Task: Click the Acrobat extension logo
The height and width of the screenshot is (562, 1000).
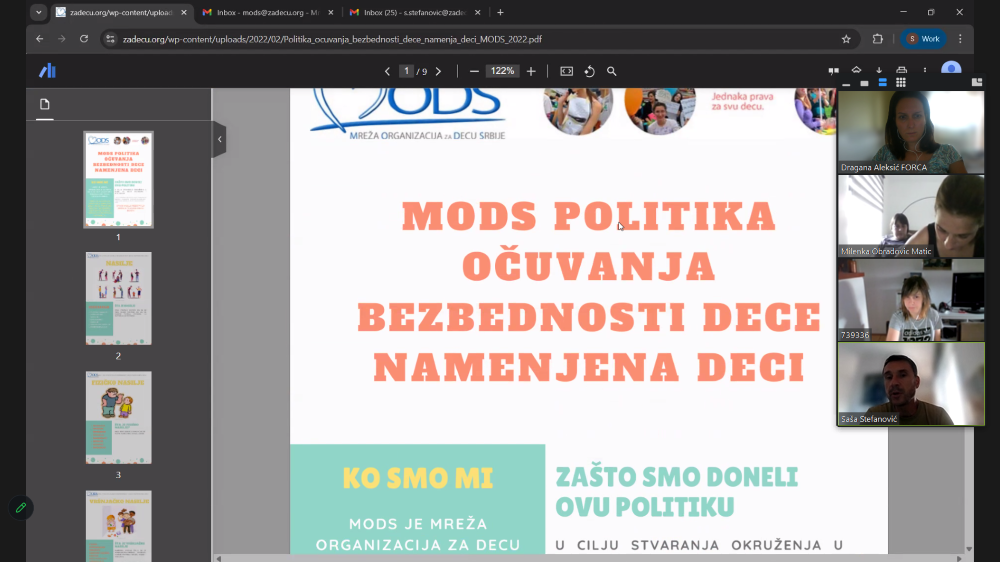Action: 47,71
